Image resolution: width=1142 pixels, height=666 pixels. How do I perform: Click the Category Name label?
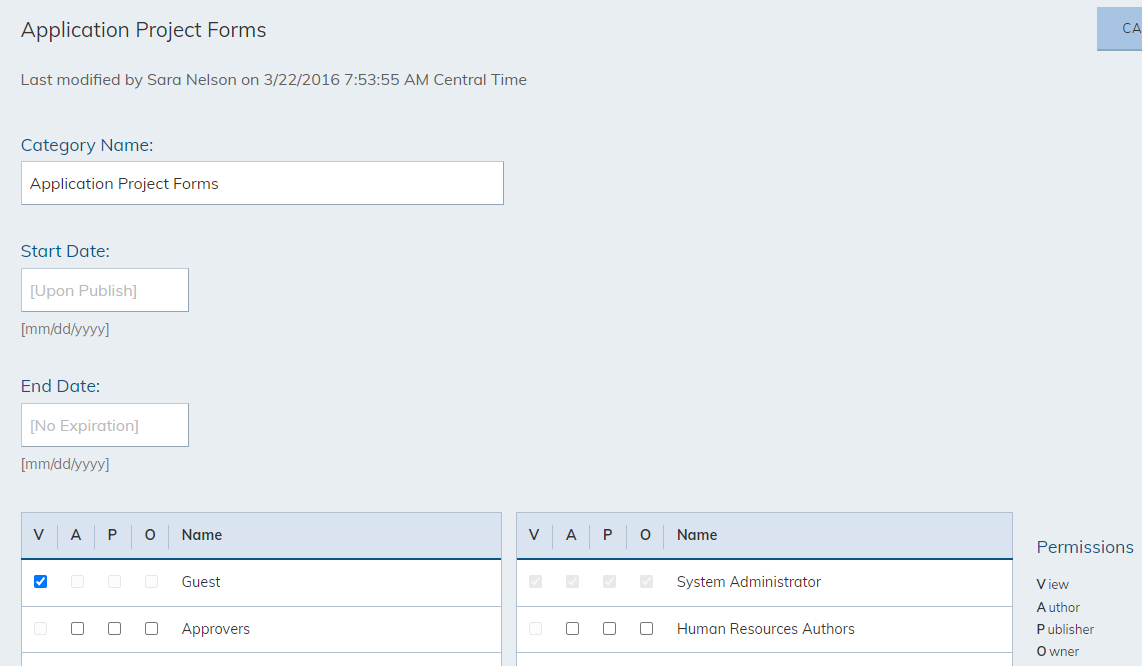[x=87, y=145]
